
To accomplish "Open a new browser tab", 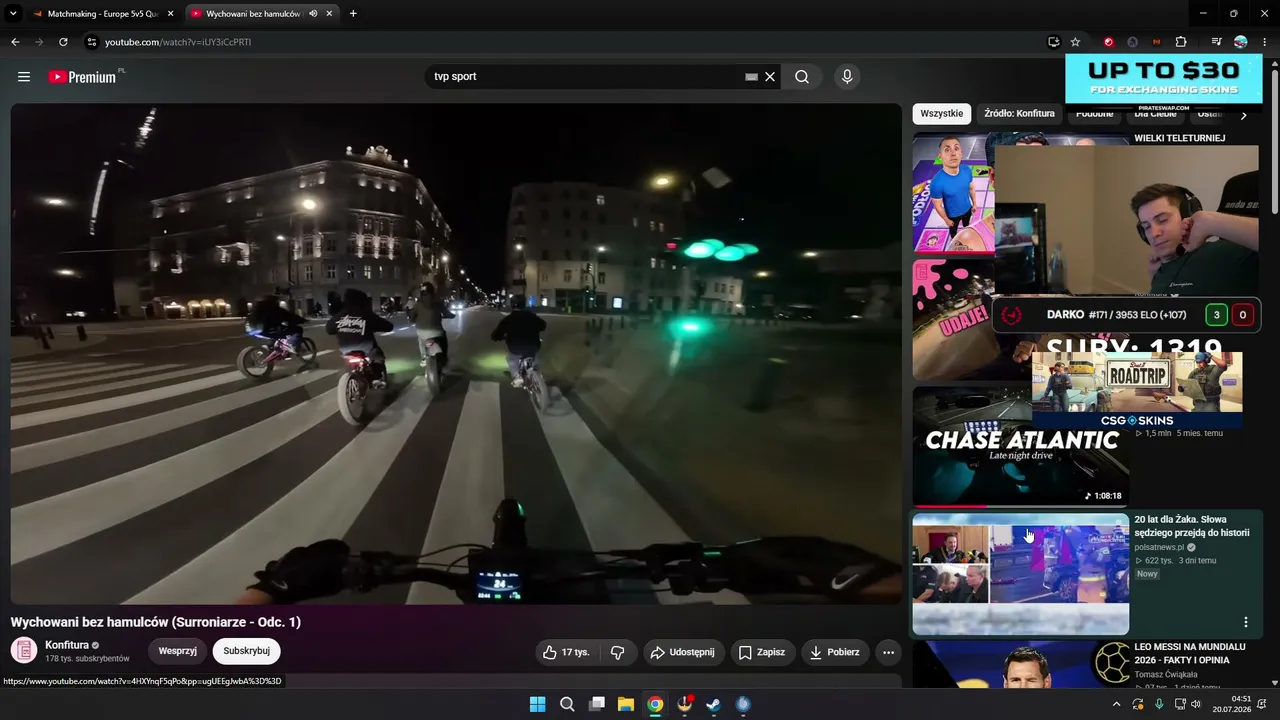I will [353, 14].
